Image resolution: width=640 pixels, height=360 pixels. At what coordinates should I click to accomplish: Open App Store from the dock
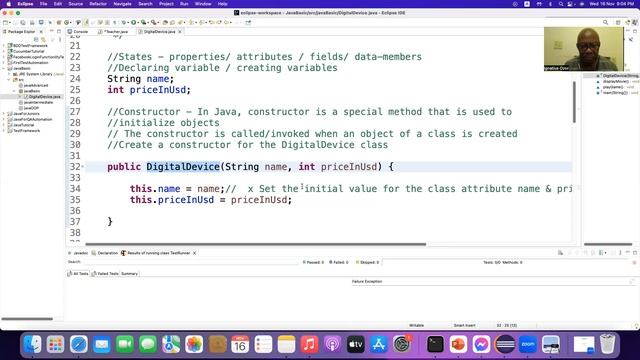pos(379,344)
